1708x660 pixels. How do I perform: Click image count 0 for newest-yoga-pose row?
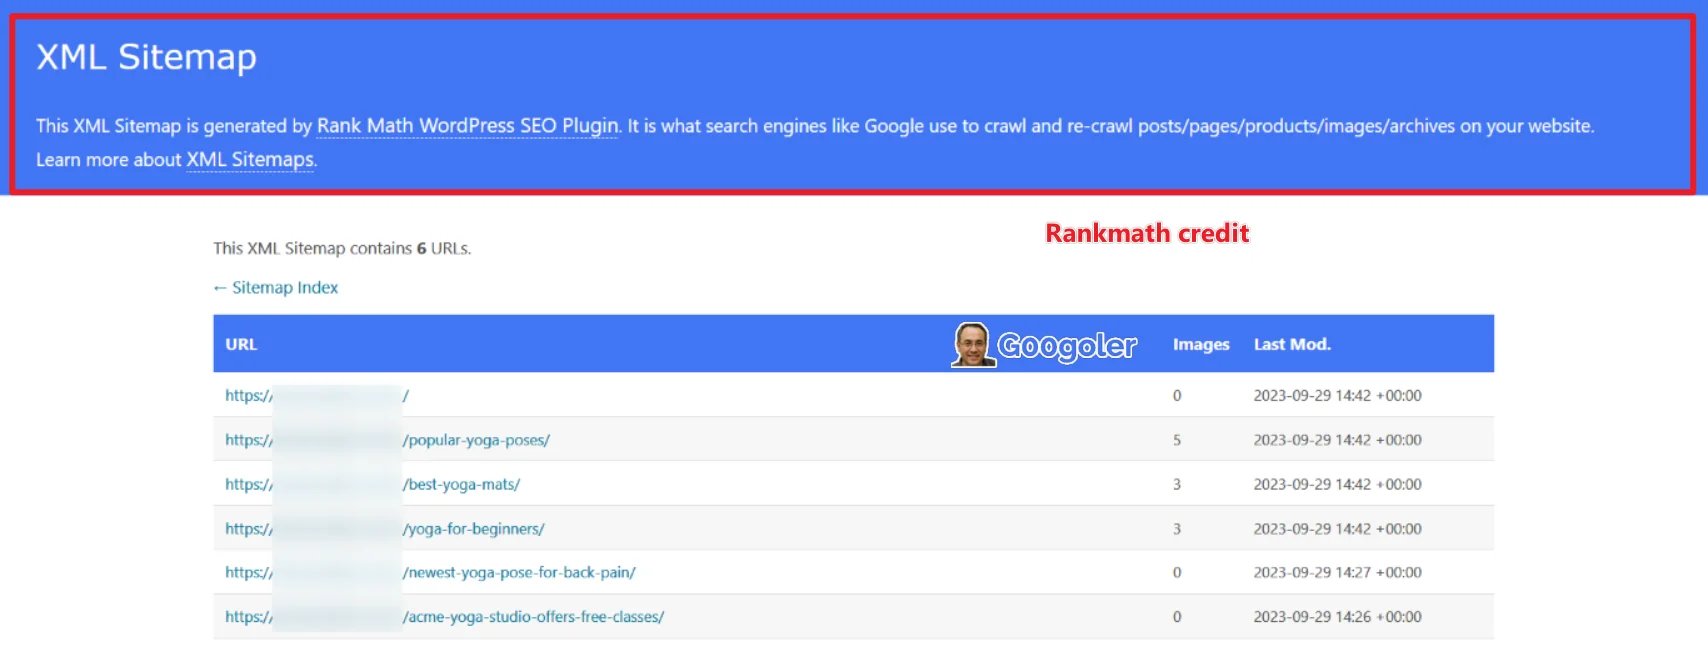(1177, 573)
